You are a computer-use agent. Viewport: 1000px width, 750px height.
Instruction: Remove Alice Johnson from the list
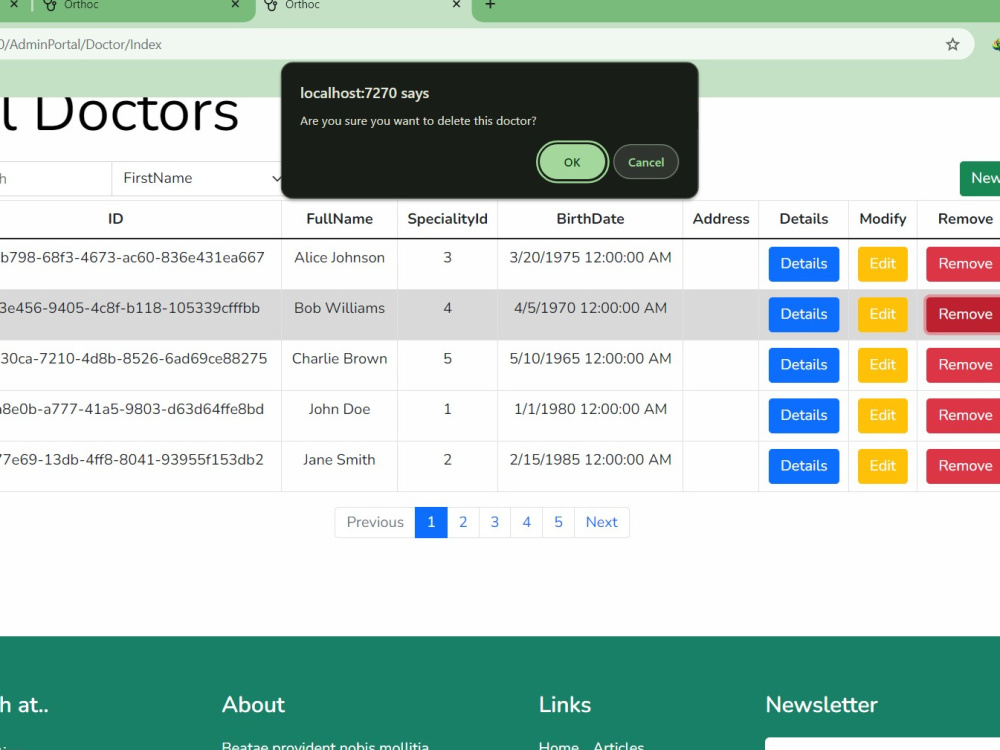point(964,263)
